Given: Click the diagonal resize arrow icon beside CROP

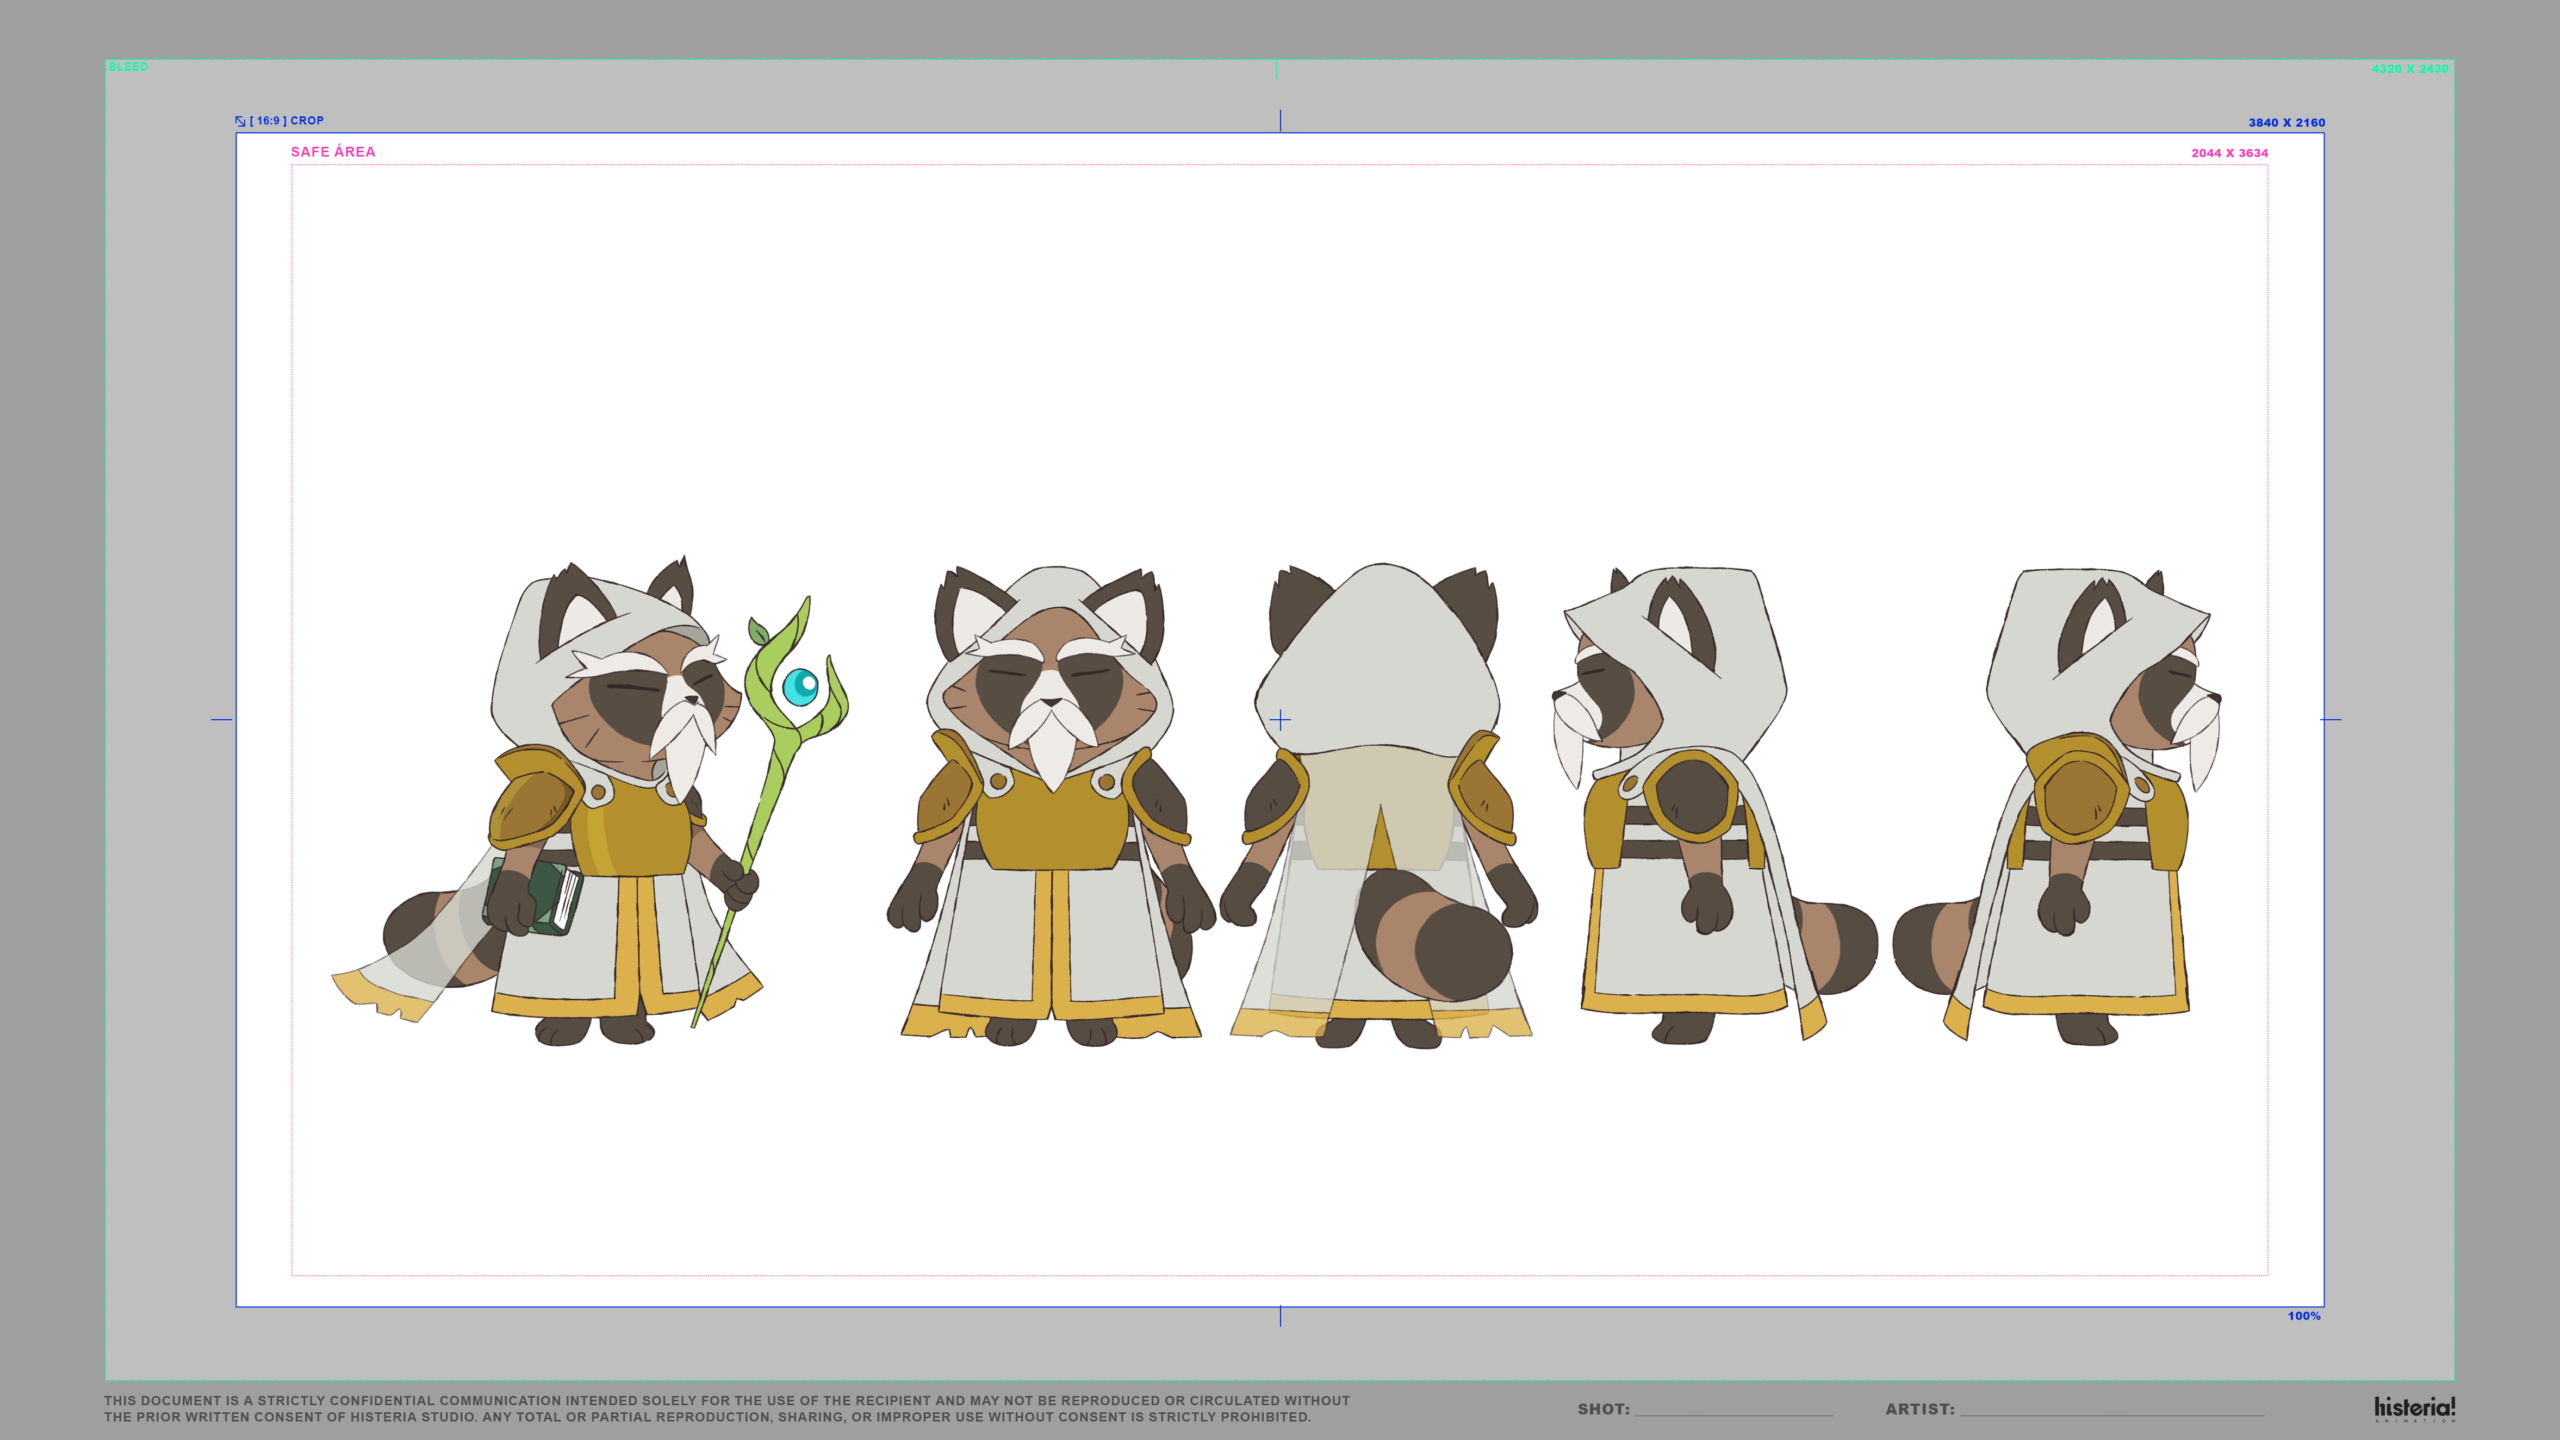Looking at the screenshot, I should coord(240,121).
